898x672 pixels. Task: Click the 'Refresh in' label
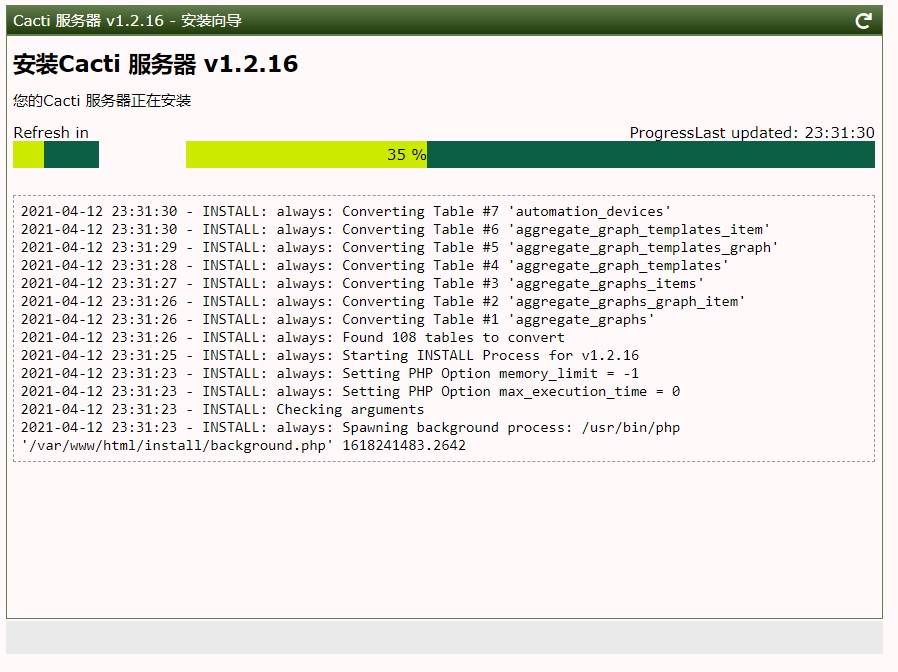(51, 133)
